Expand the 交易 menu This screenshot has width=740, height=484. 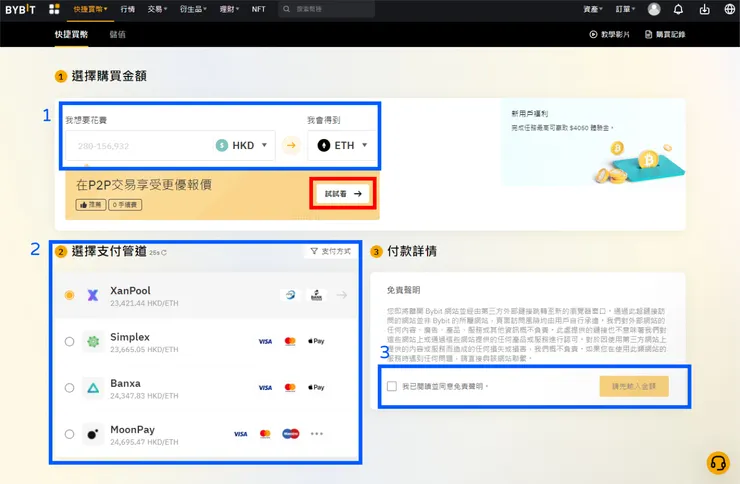click(157, 9)
